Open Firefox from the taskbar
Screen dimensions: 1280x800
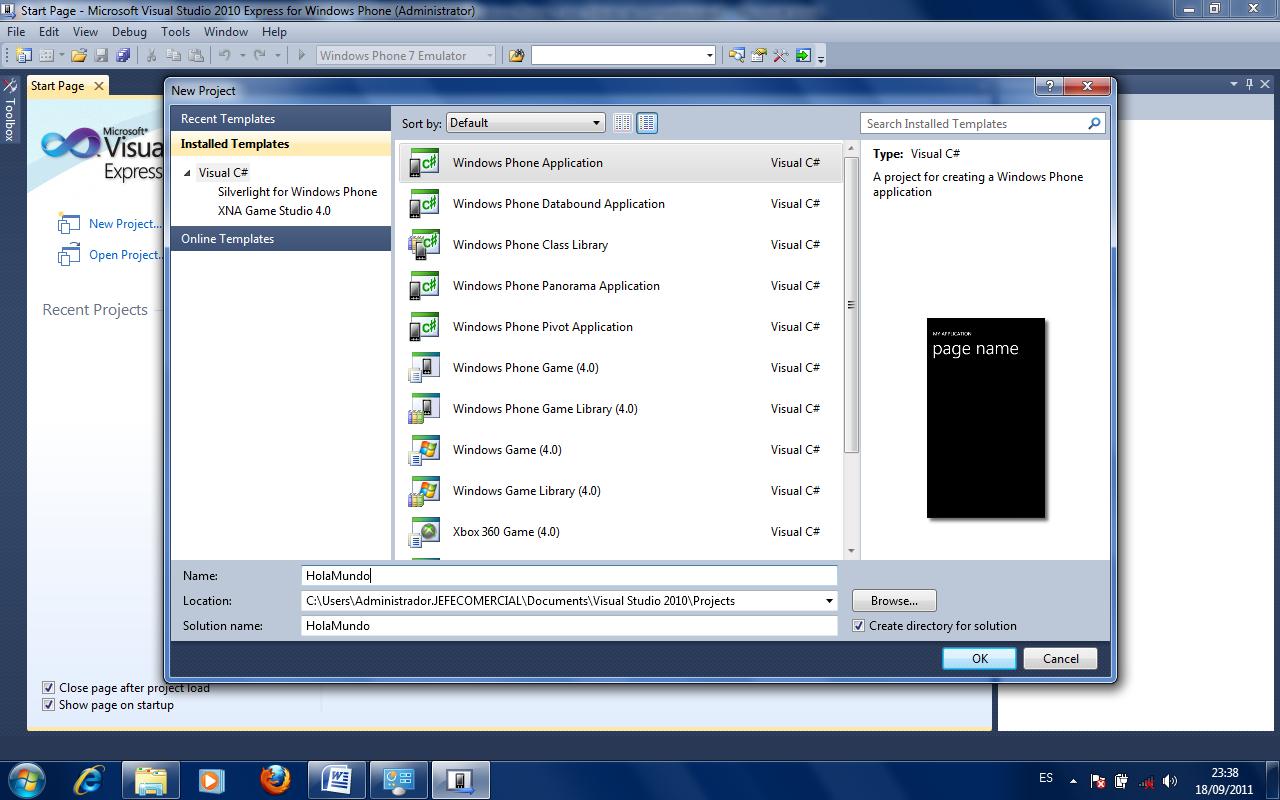click(274, 780)
